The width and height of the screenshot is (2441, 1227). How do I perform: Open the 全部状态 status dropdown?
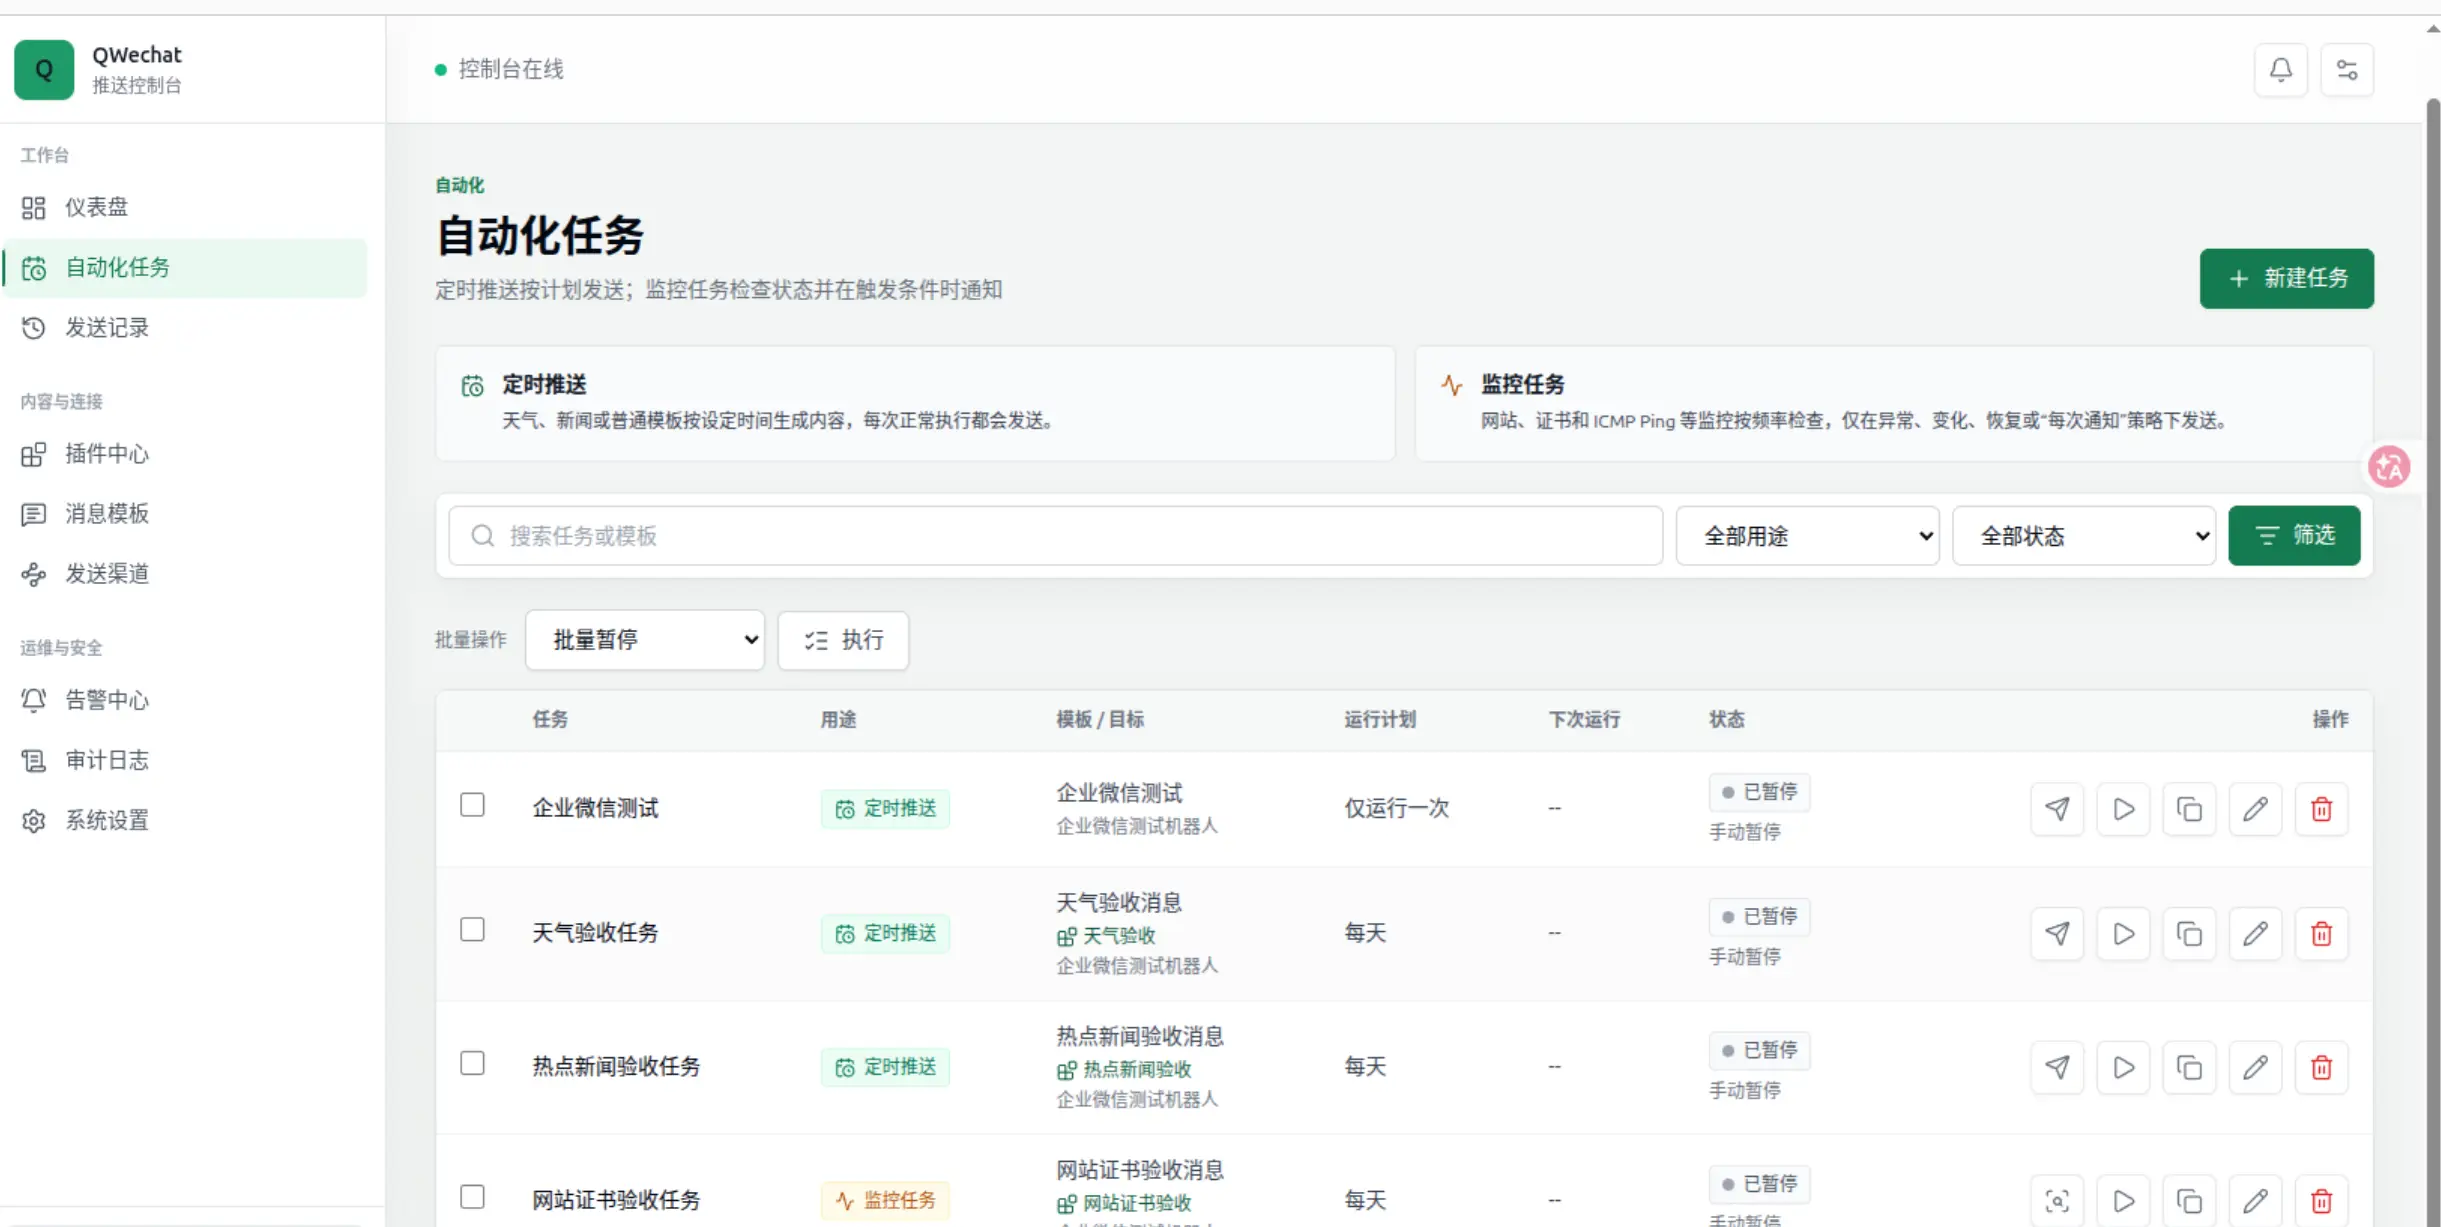(x=2084, y=536)
